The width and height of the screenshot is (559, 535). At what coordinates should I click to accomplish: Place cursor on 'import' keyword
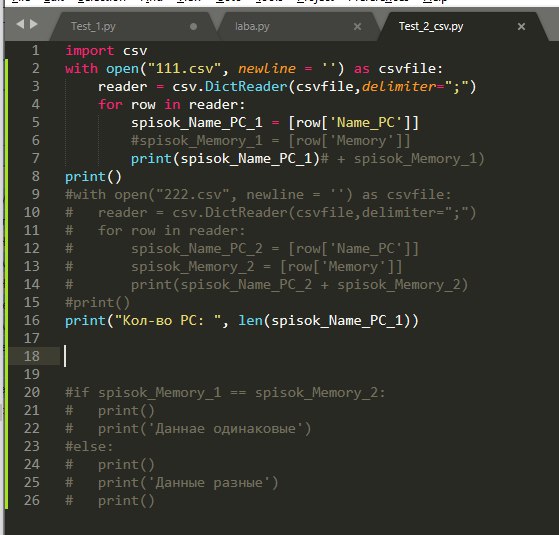89,51
